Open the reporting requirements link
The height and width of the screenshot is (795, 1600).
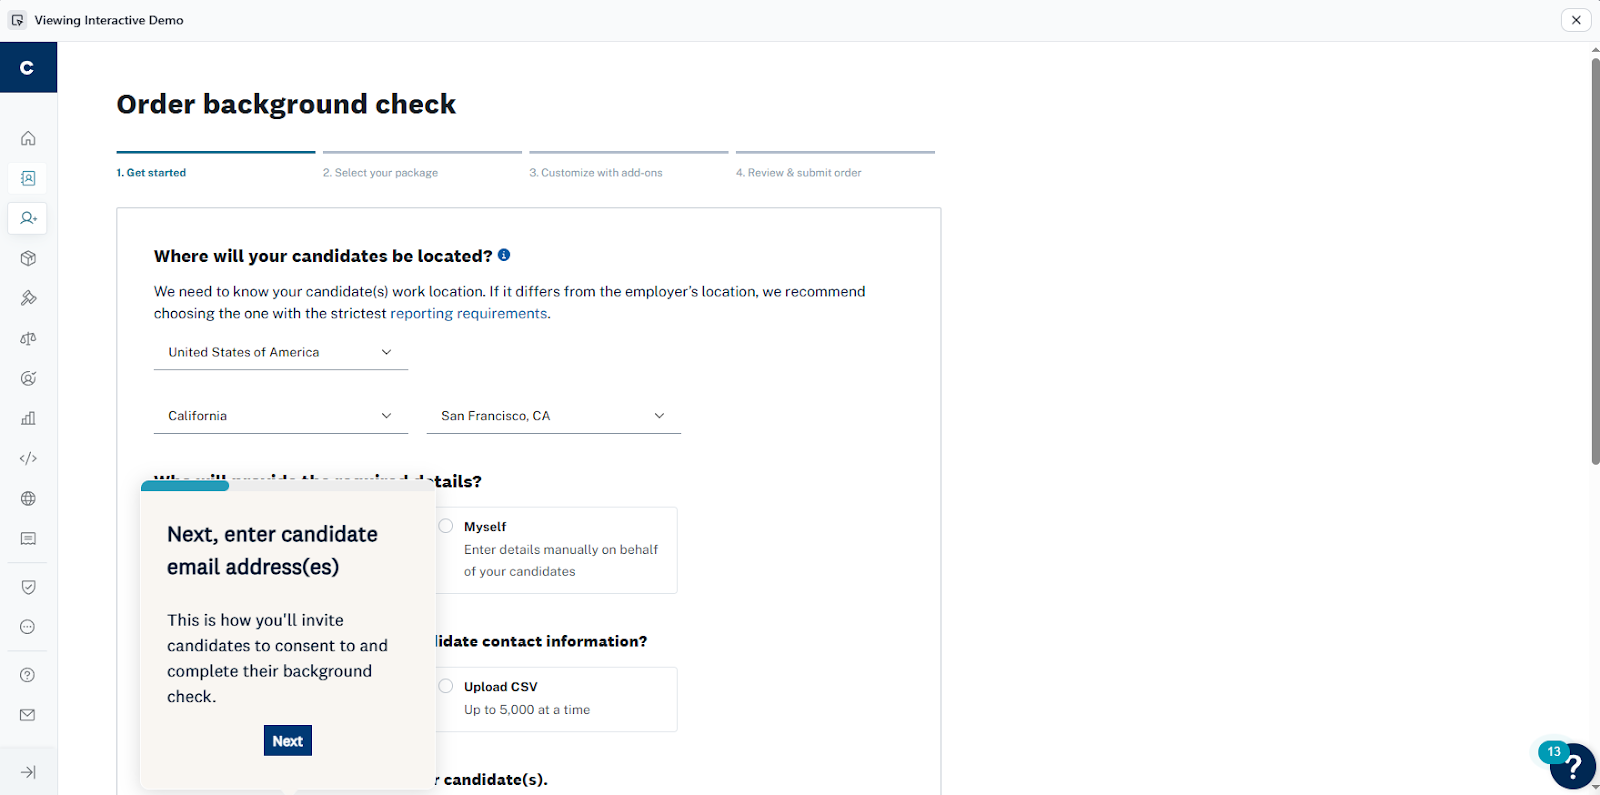point(469,314)
